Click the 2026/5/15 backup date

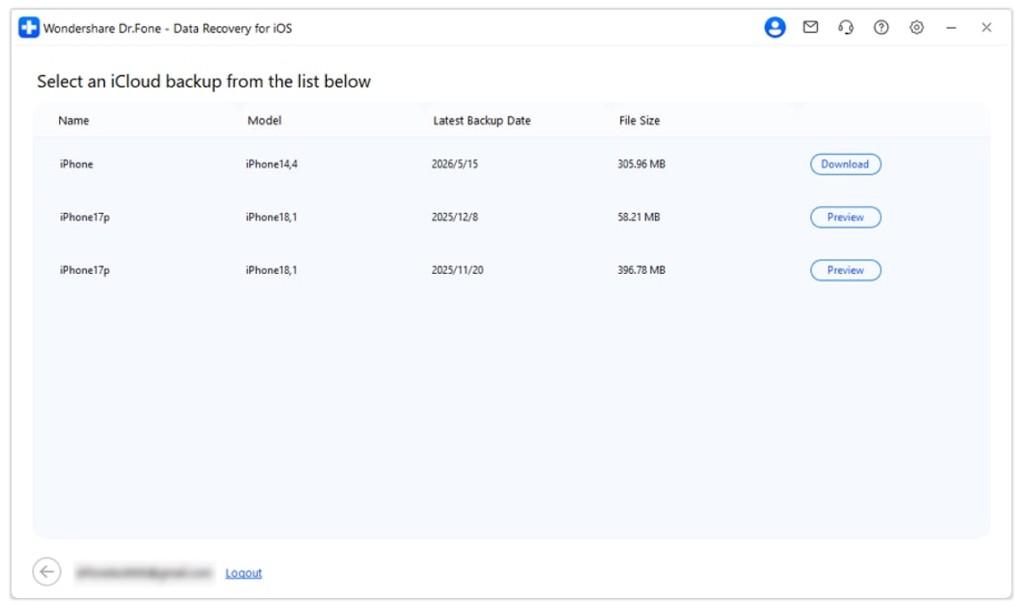(x=455, y=164)
